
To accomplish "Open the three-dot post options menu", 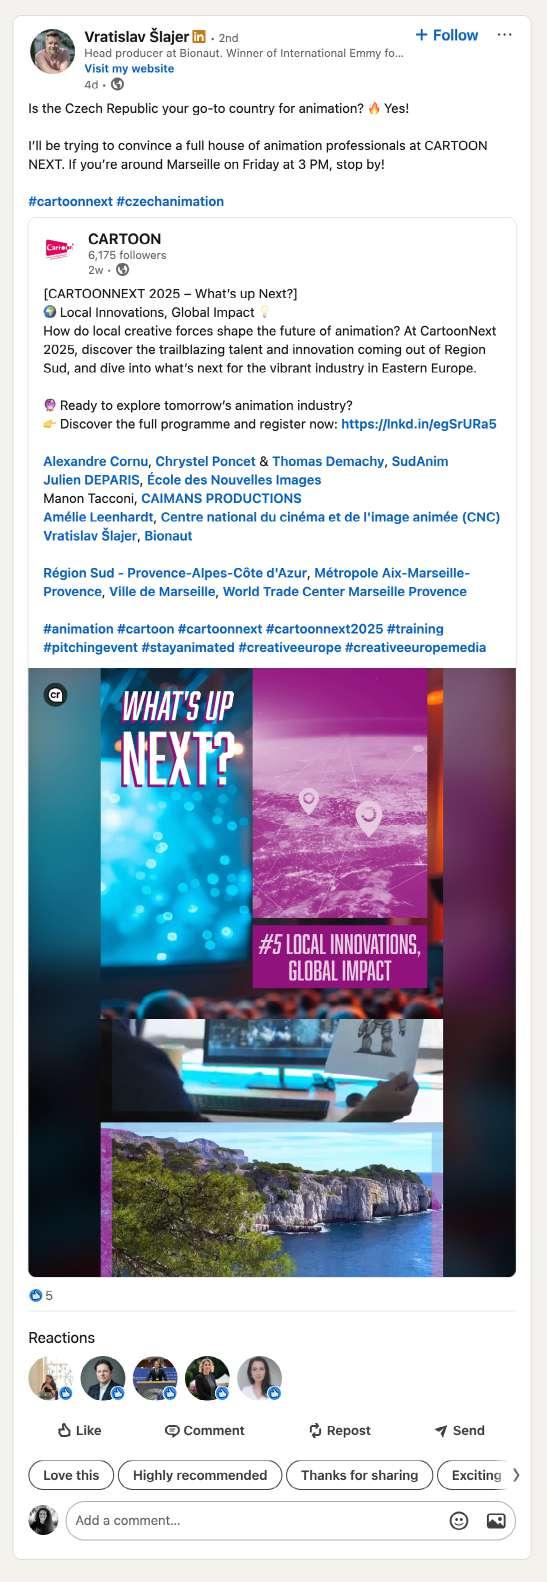I will (504, 35).
